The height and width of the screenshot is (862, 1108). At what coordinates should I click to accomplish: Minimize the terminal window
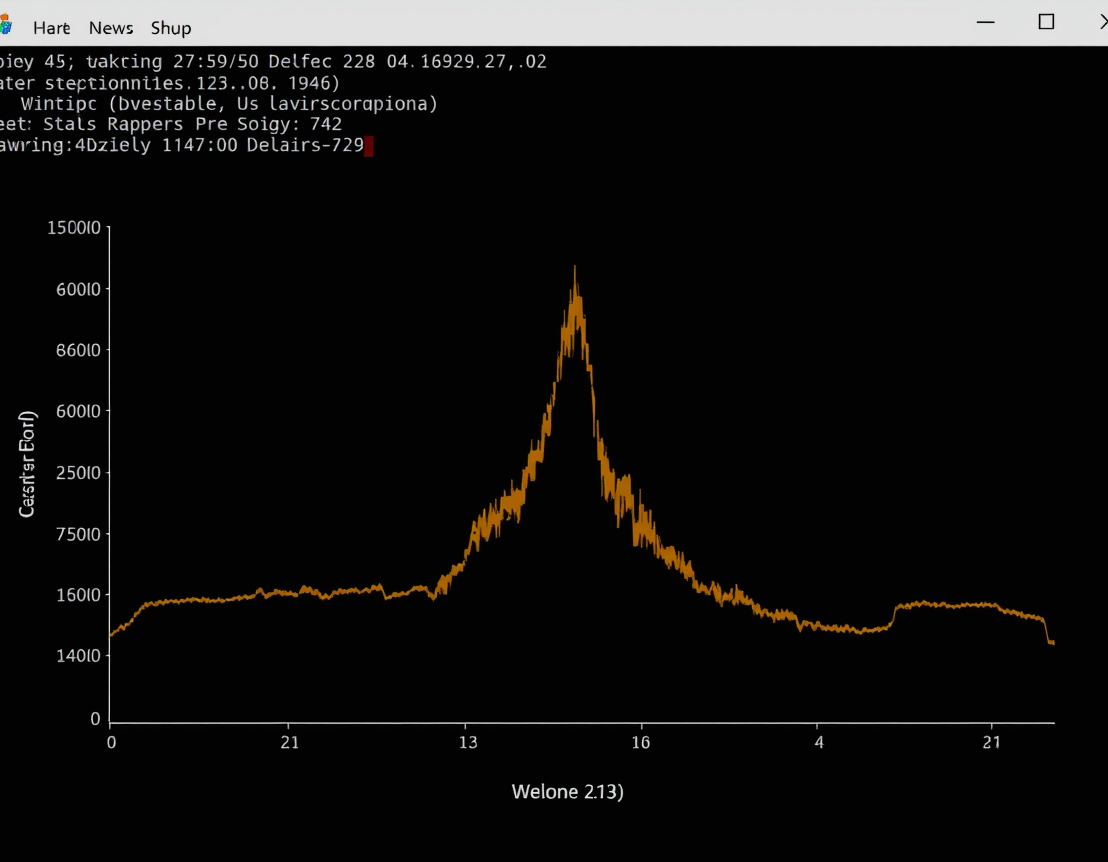(986, 22)
